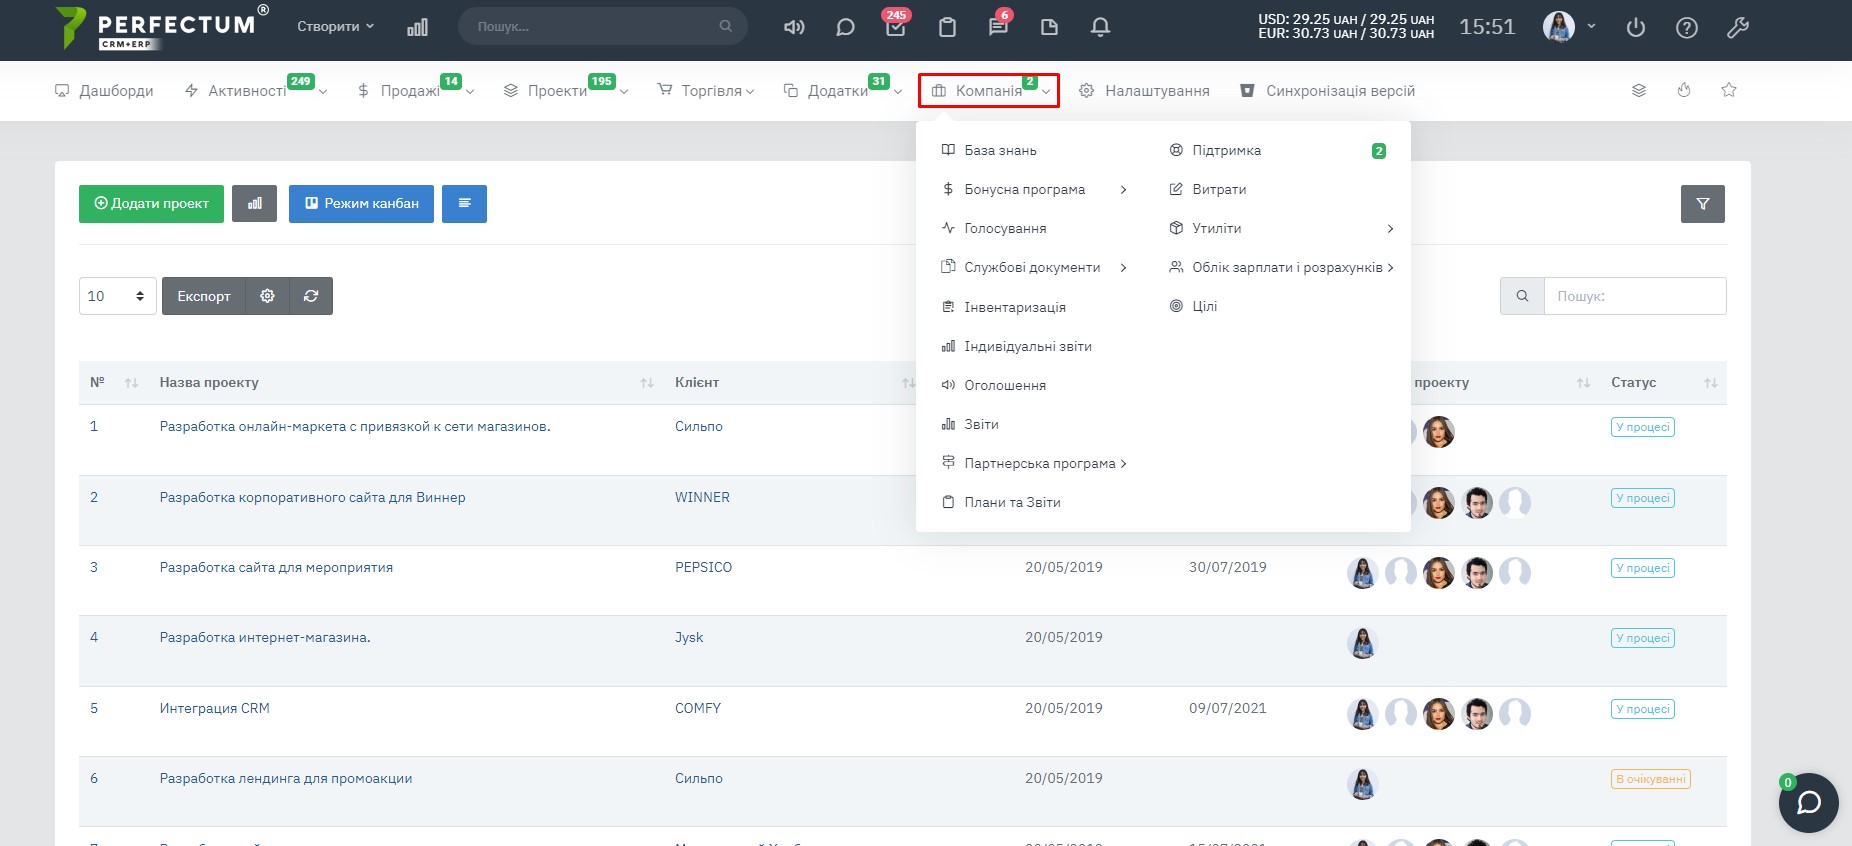Viewport: 1852px width, 846px height.
Task: Open the help question mark icon
Action: click(x=1687, y=28)
